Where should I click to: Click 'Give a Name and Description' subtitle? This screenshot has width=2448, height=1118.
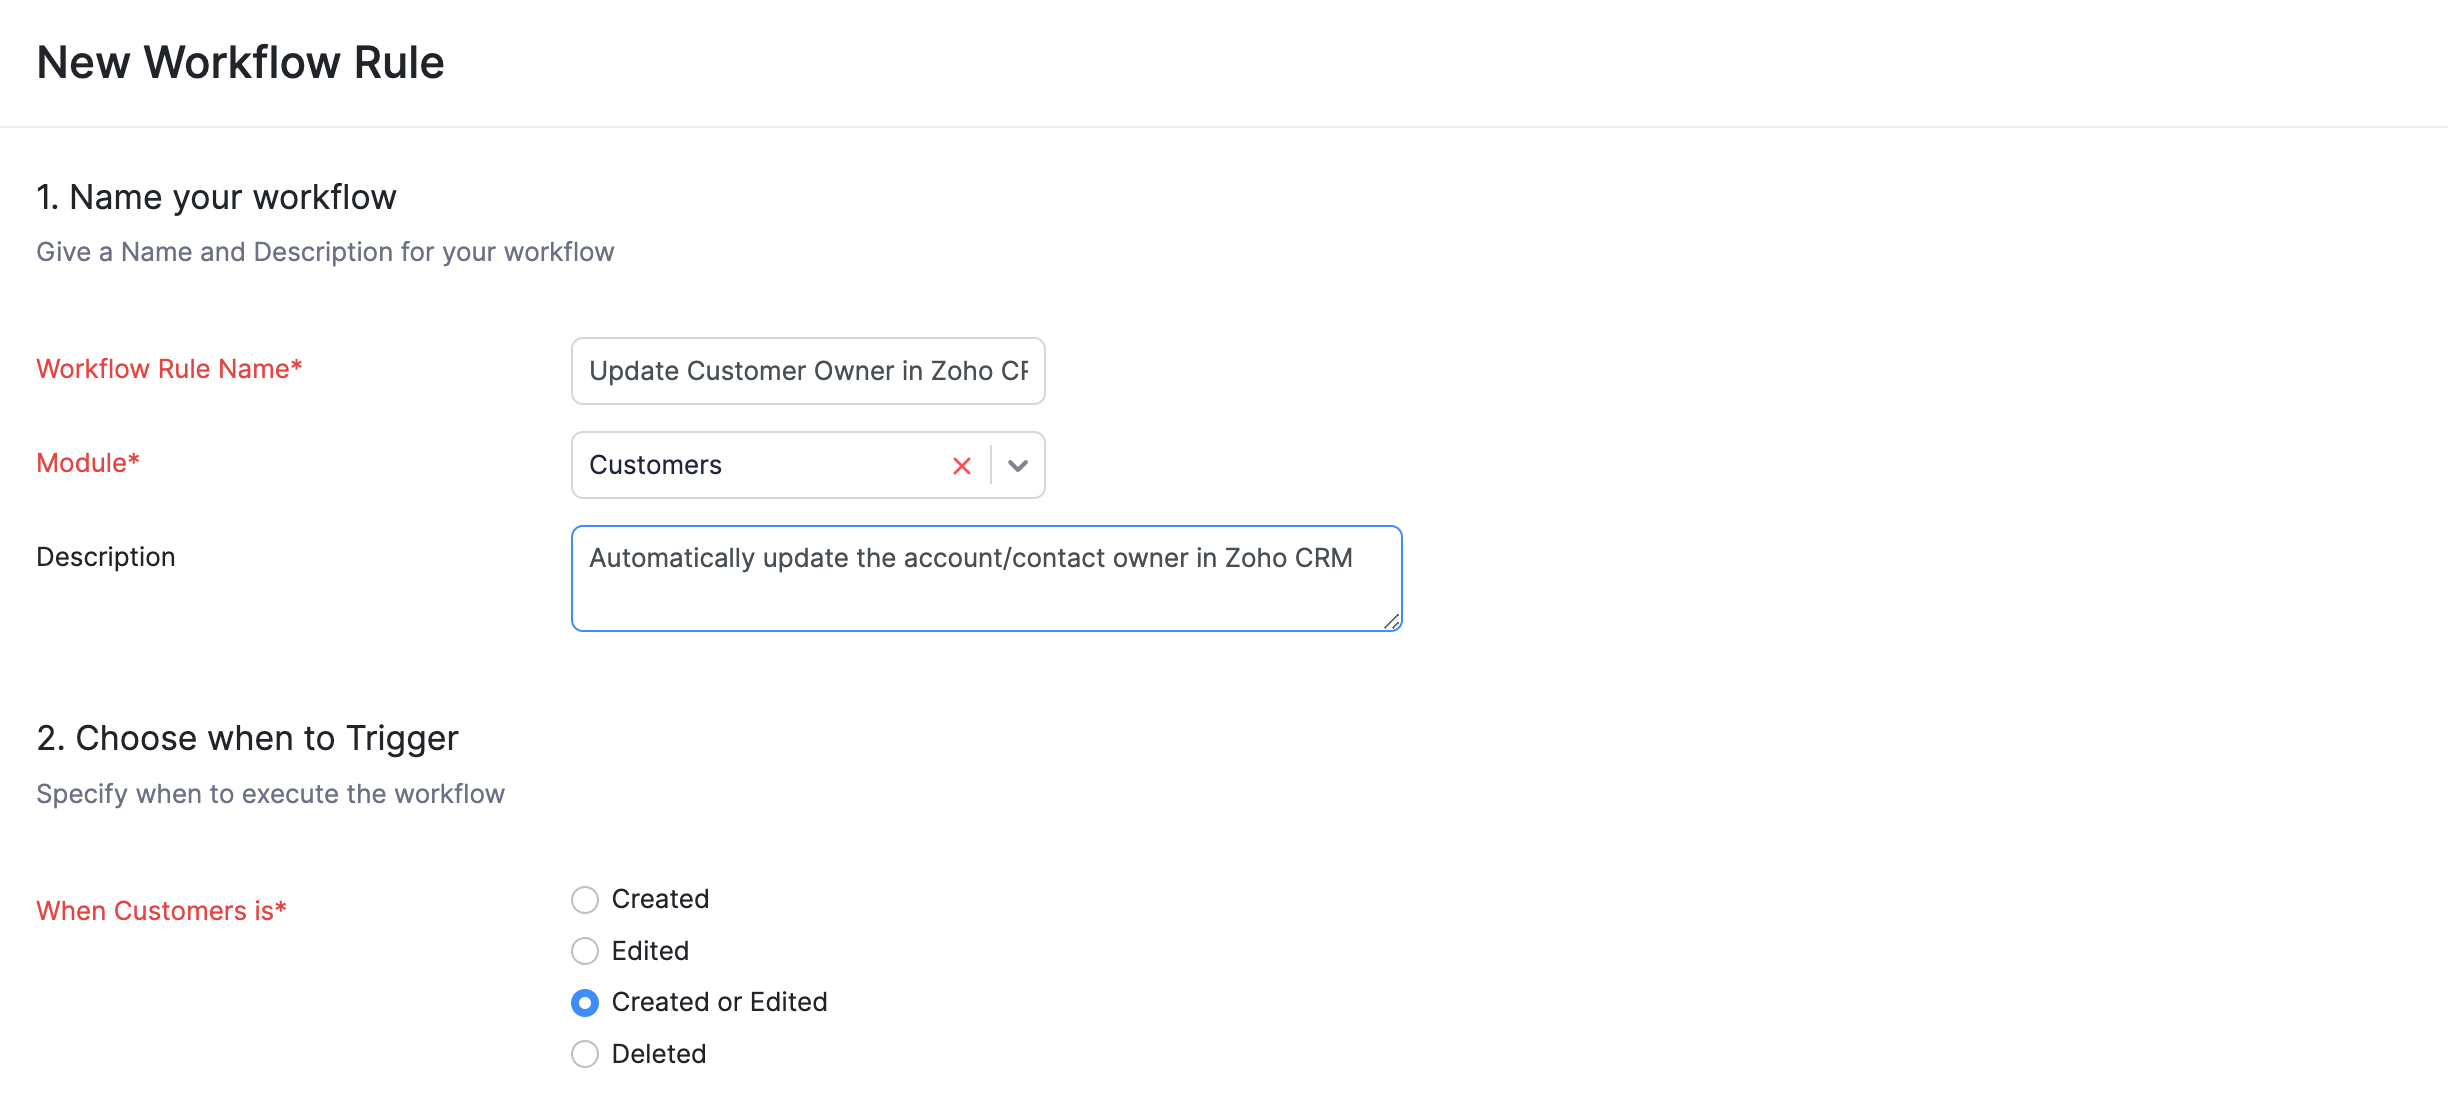pyautogui.click(x=325, y=252)
